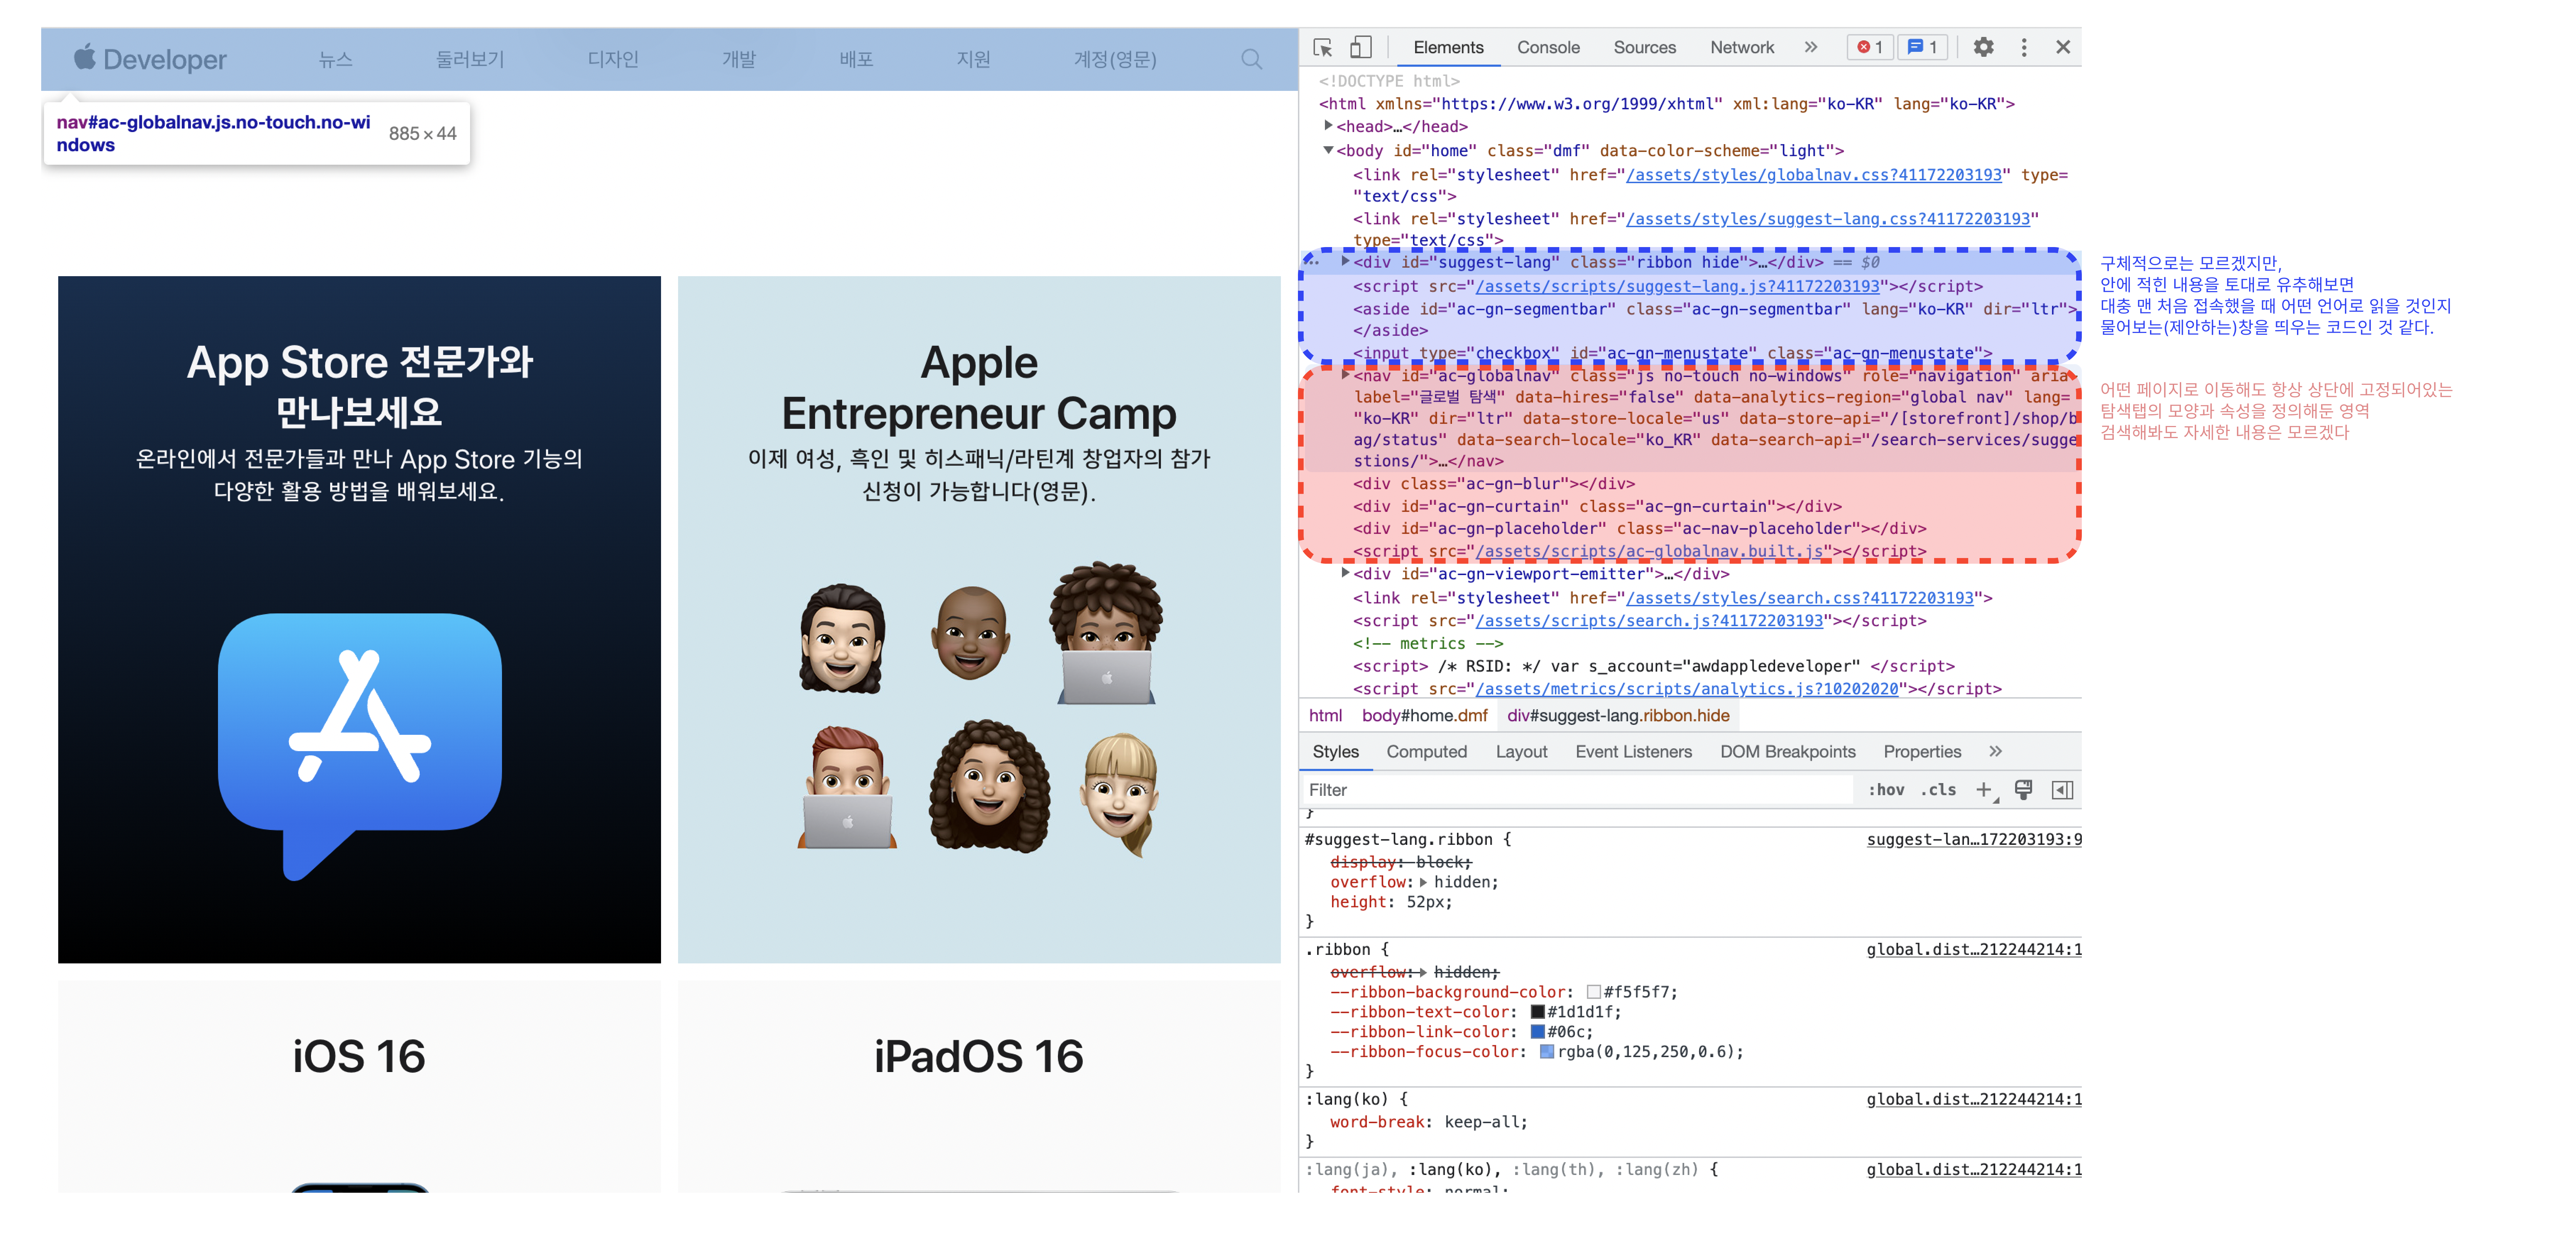Open suggest-lan…172203193:9 source link
Image resolution: width=2576 pixels, height=1241 pixels.
pos(1974,839)
